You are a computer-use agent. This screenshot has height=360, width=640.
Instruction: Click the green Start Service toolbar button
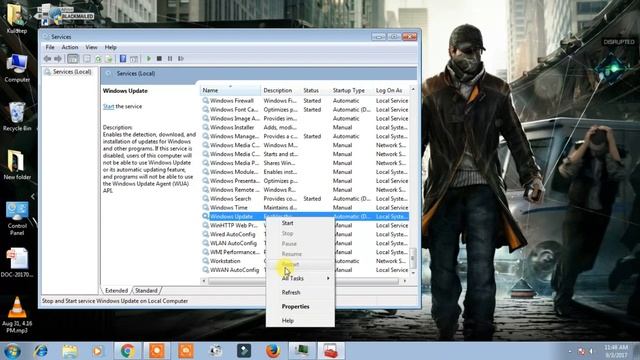click(x=149, y=59)
